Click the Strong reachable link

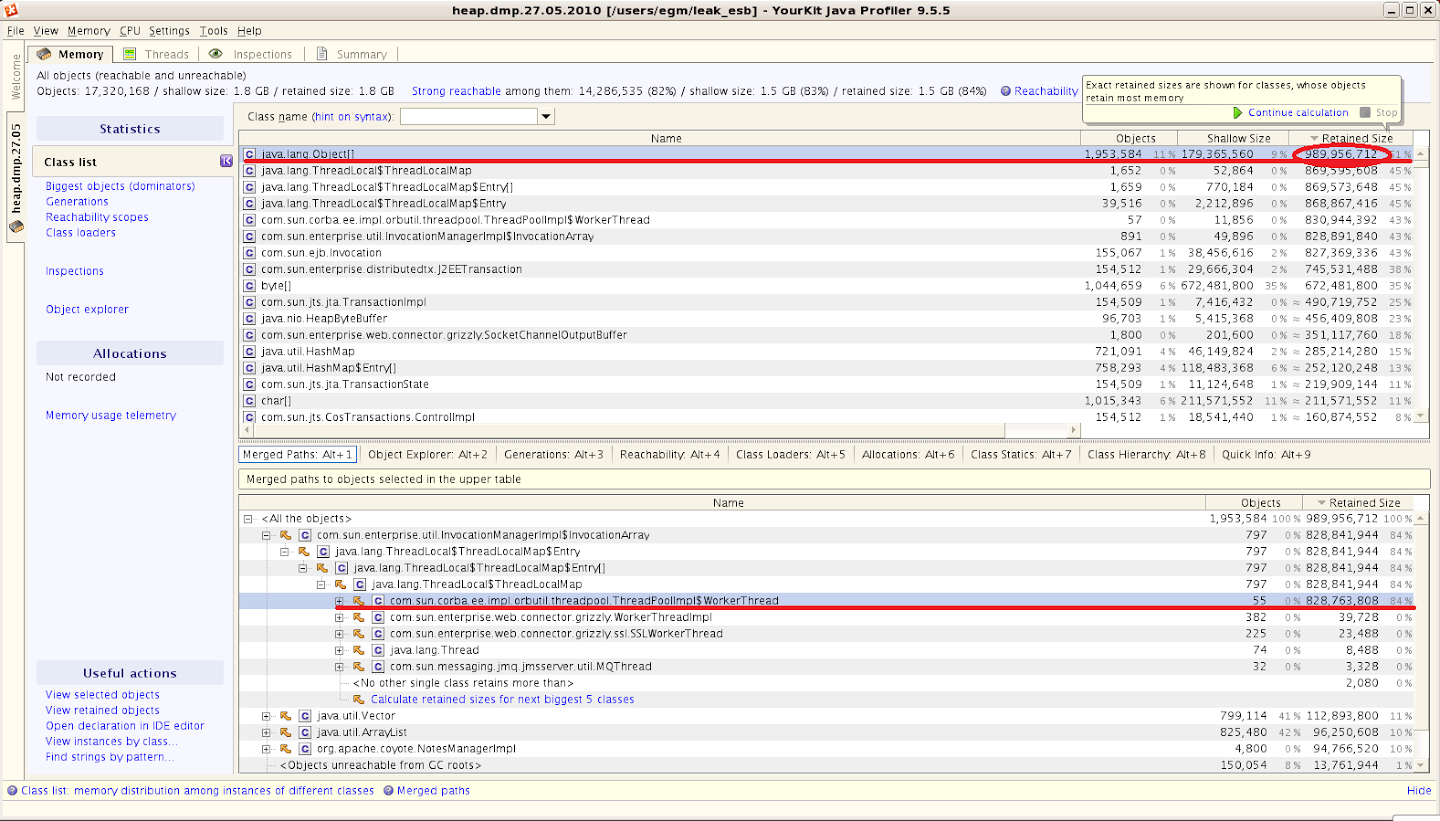(x=456, y=91)
